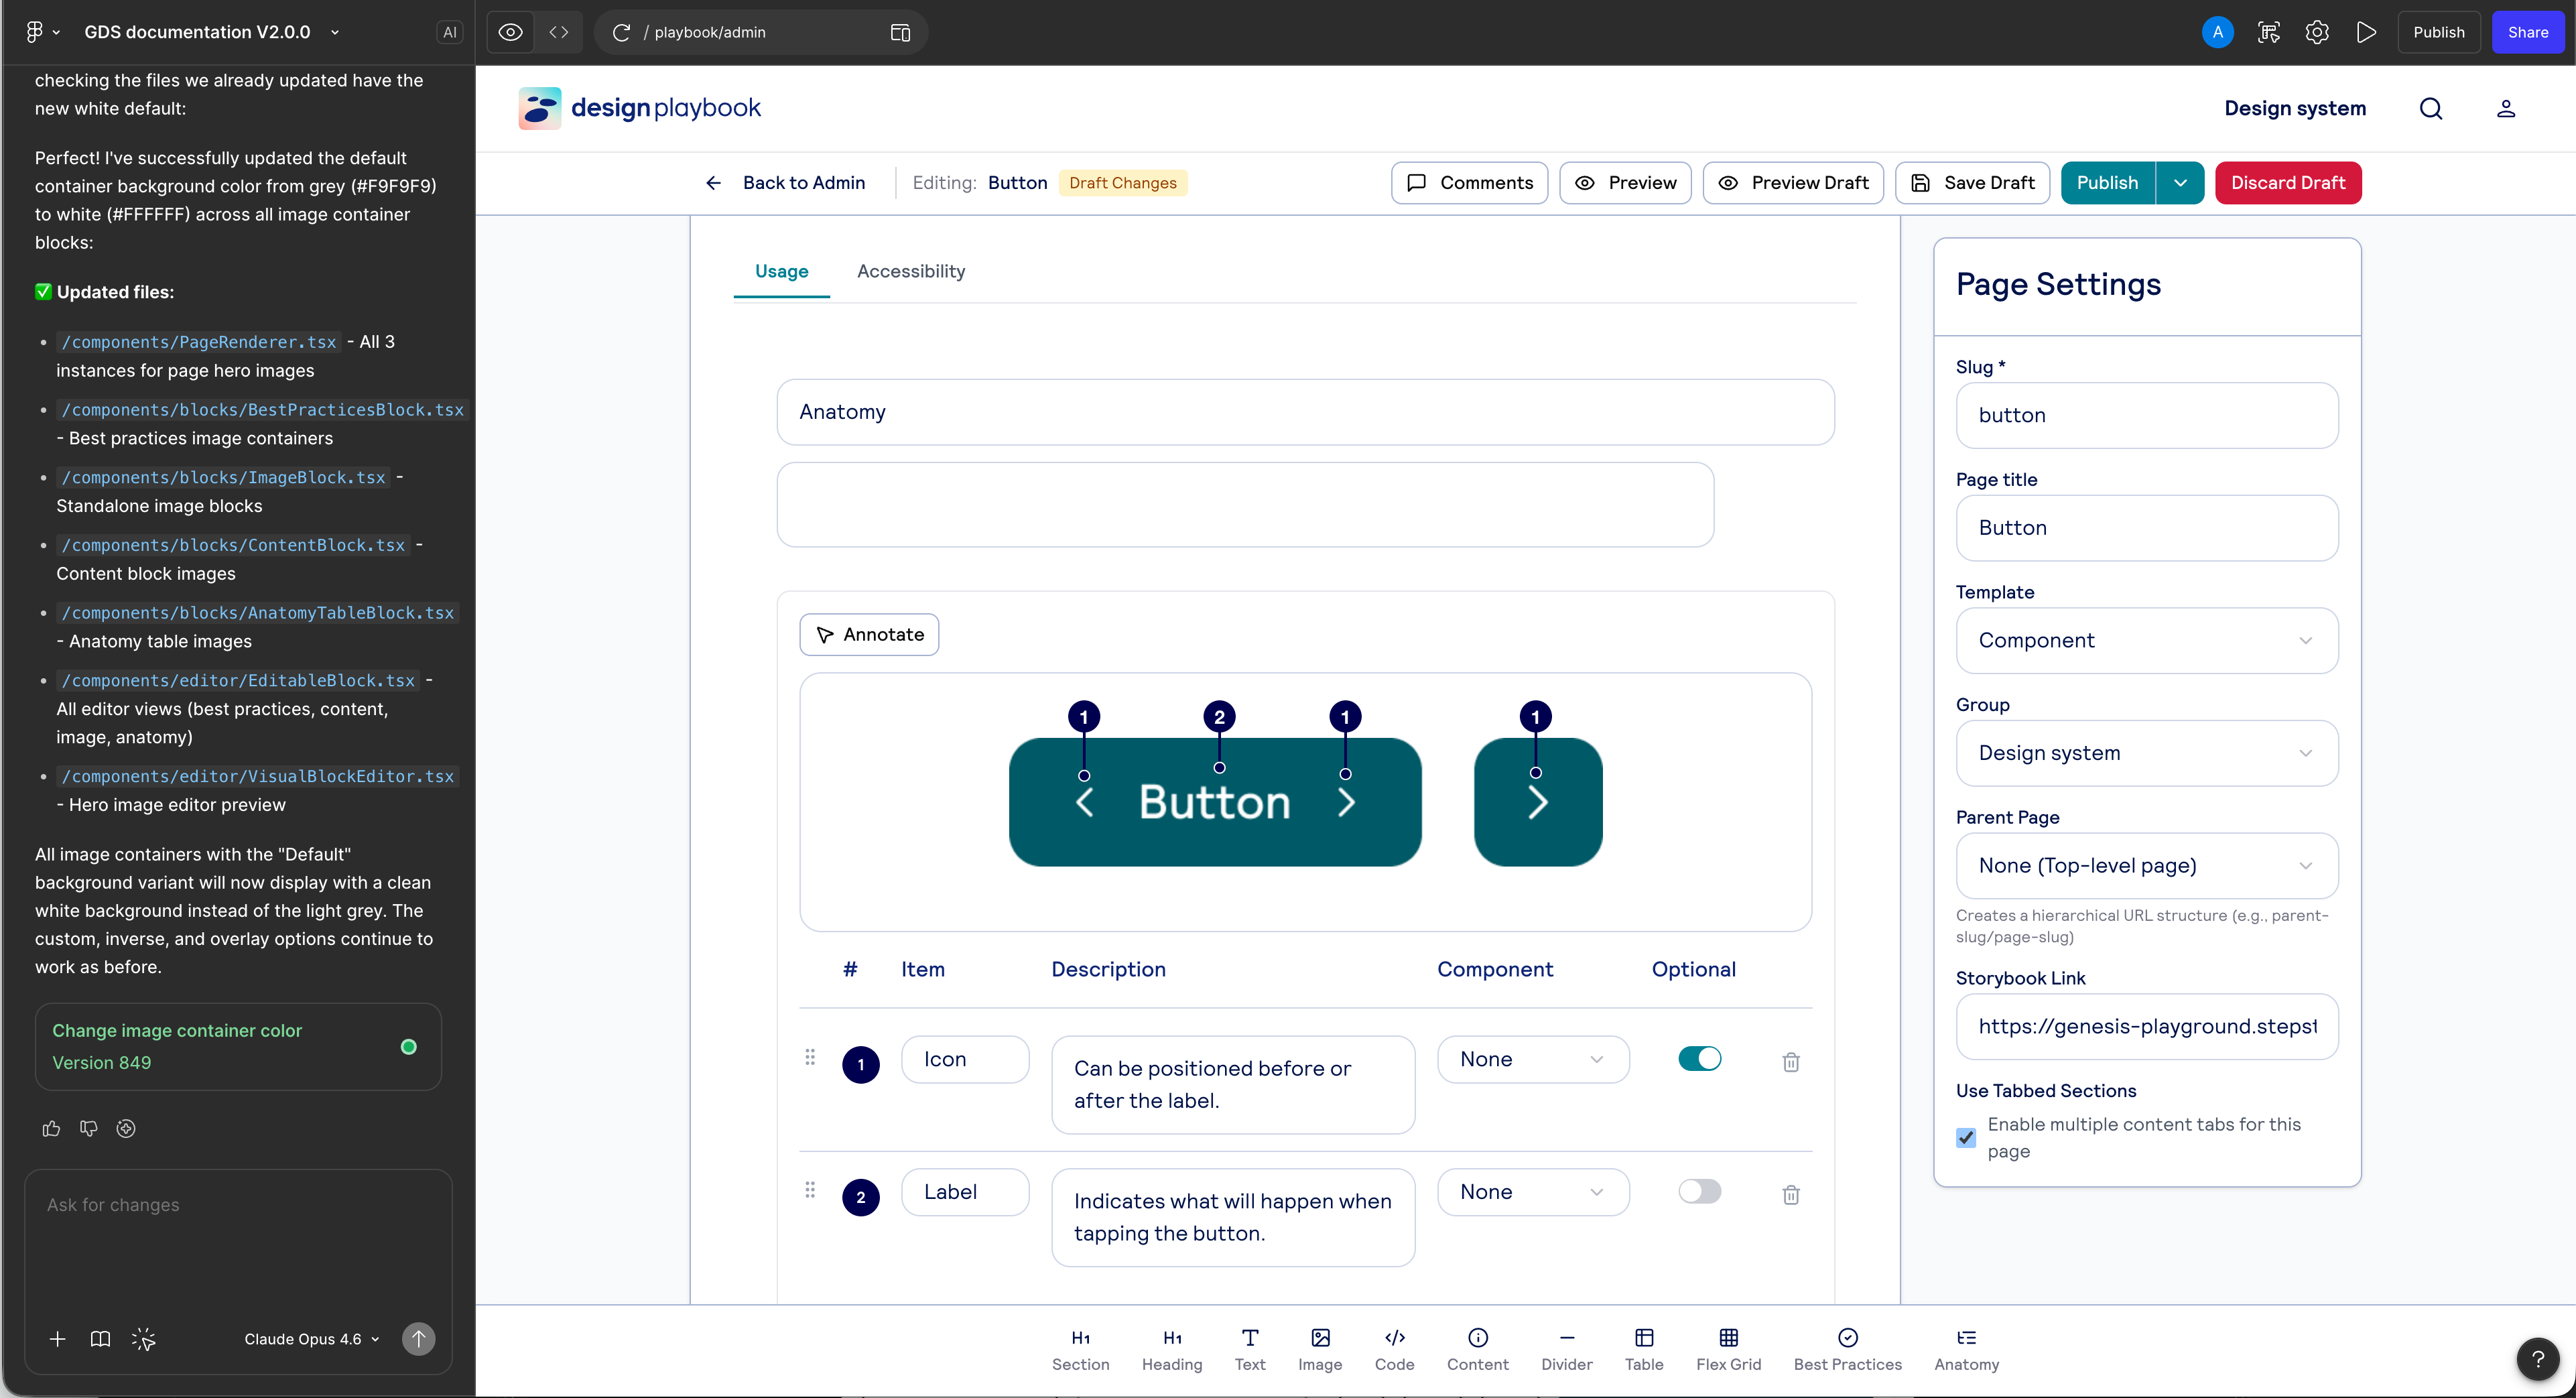
Task: Switch to the Usage tab
Action: coord(781,272)
